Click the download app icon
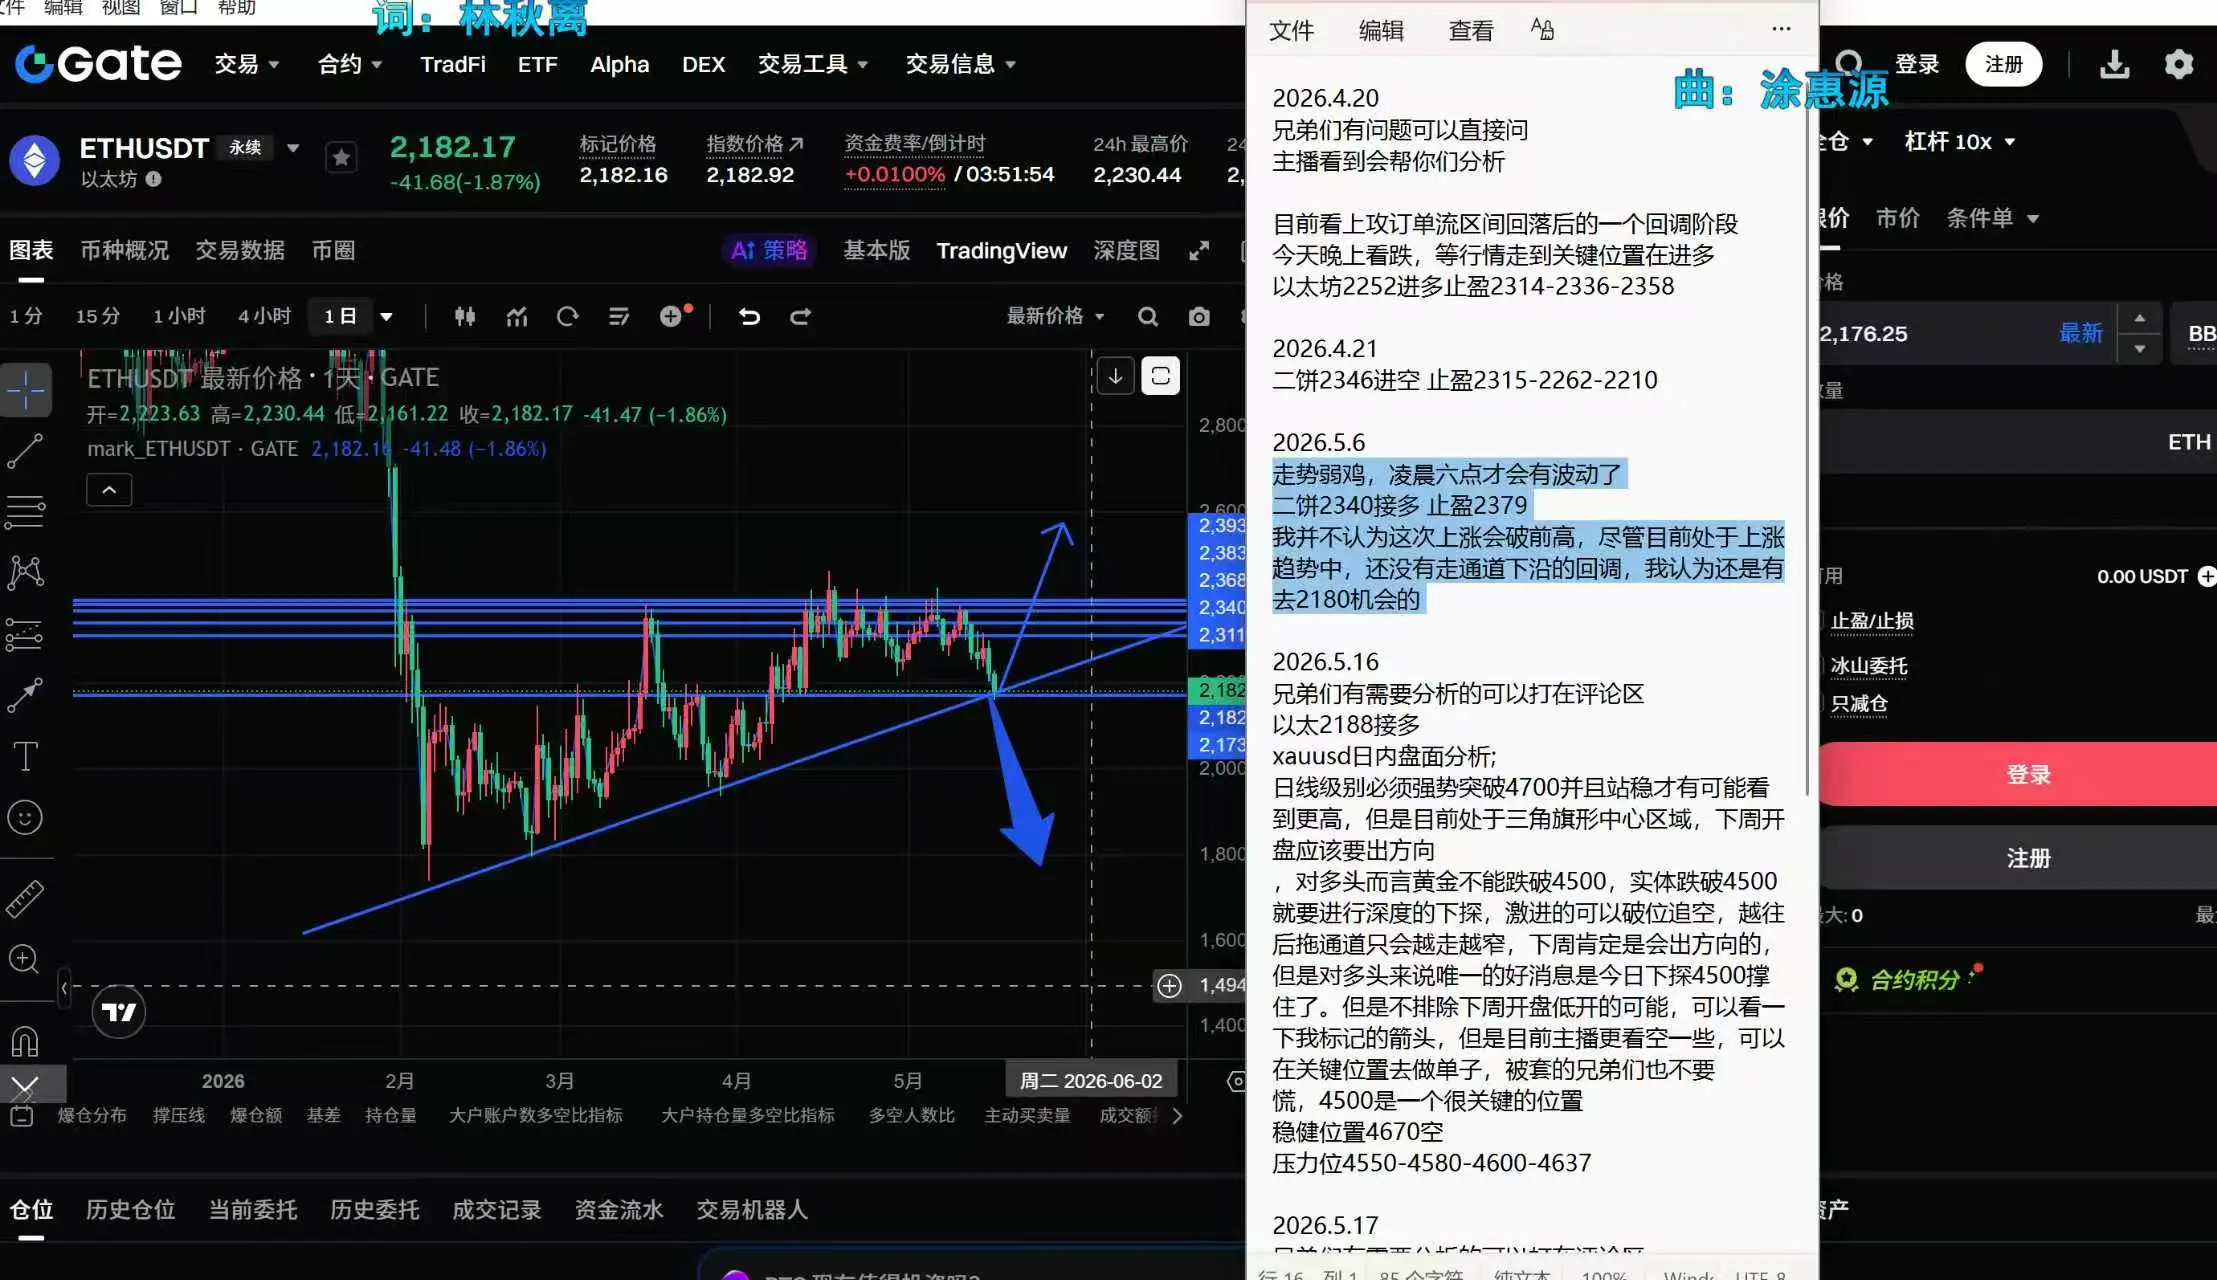Viewport: 2217px width, 1280px height. click(x=2115, y=64)
